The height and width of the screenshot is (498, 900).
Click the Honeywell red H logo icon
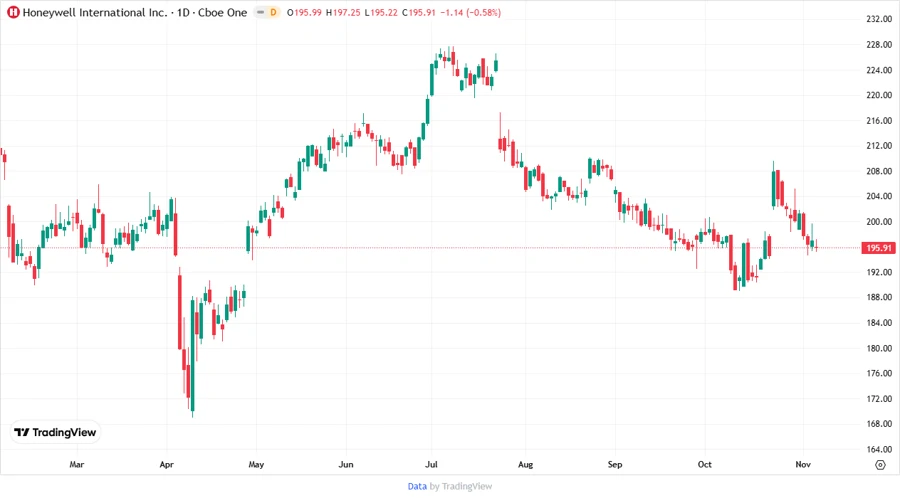(13, 12)
